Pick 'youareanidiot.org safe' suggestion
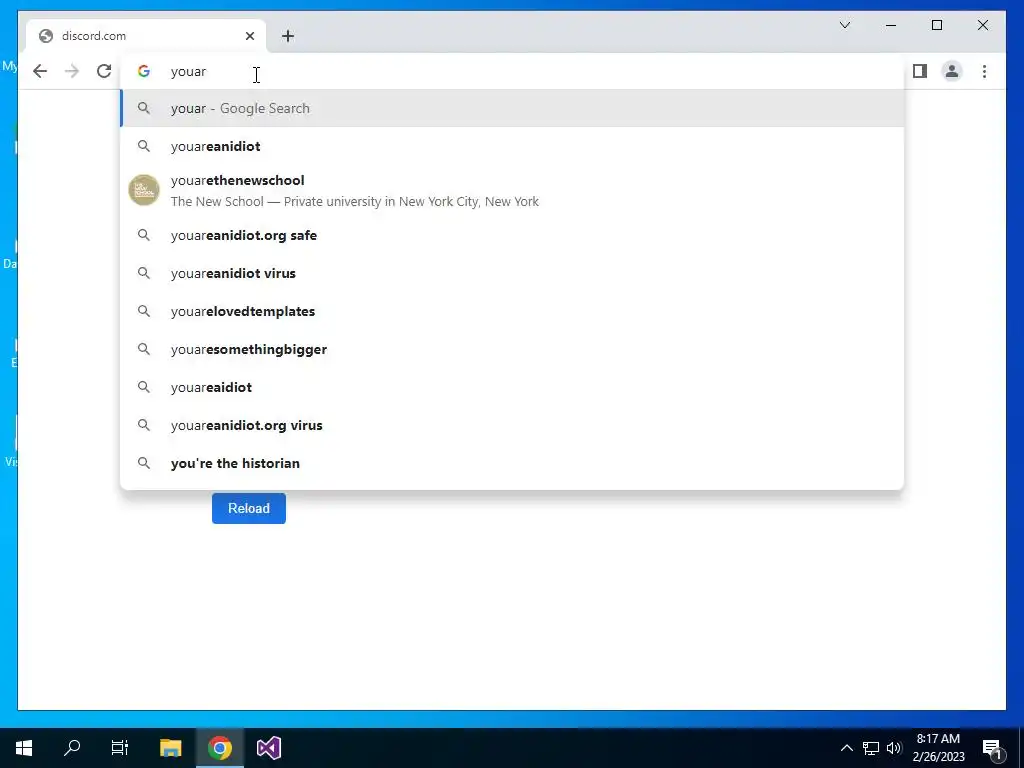Viewport: 1024px width, 768px height. coord(512,235)
